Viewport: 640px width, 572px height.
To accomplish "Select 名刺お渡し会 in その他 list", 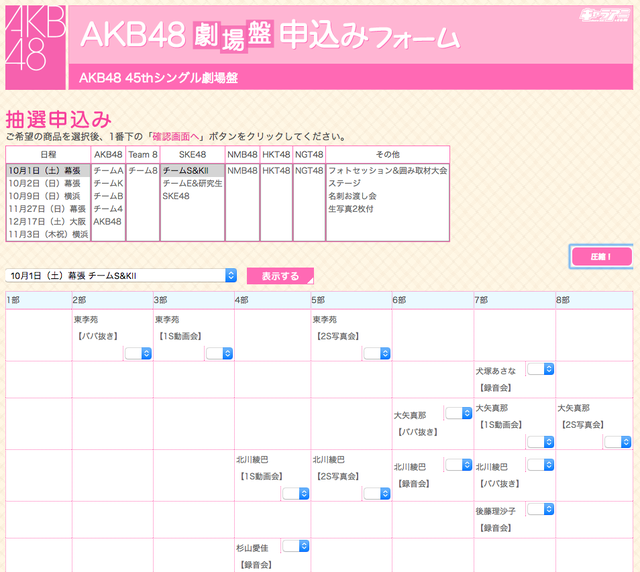I will pyautogui.click(x=353, y=196).
